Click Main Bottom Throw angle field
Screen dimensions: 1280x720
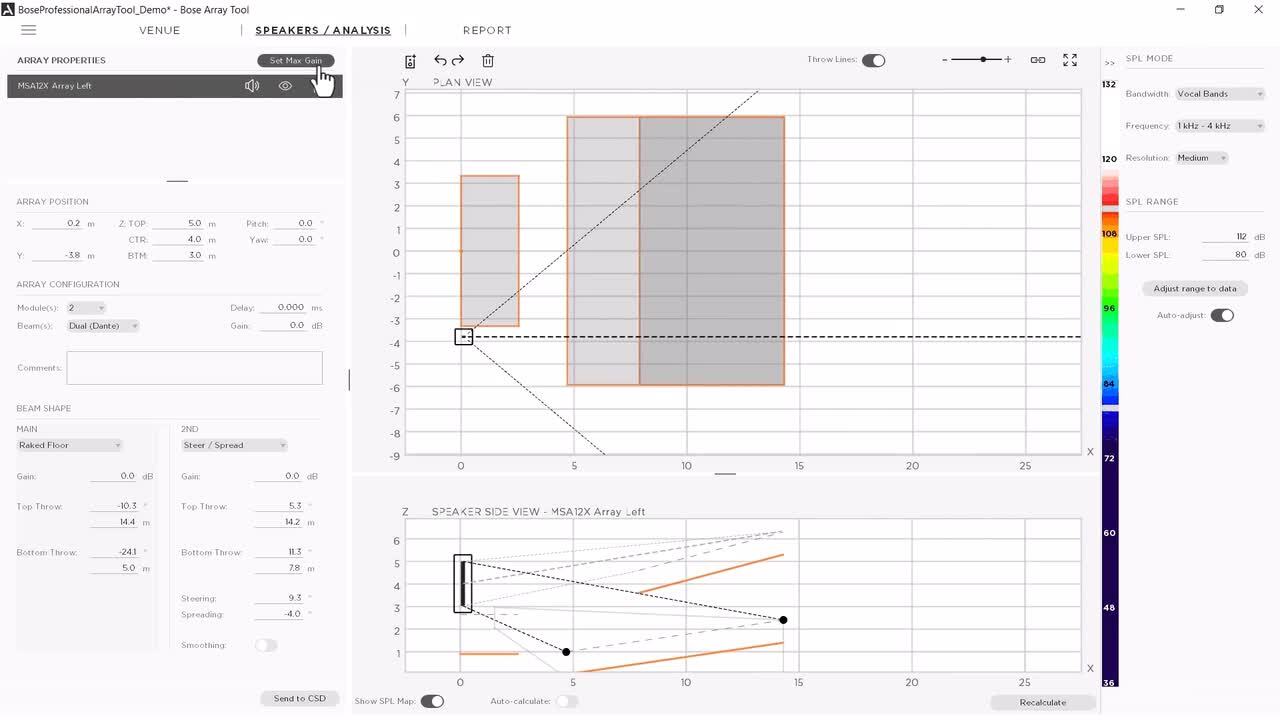pos(114,552)
